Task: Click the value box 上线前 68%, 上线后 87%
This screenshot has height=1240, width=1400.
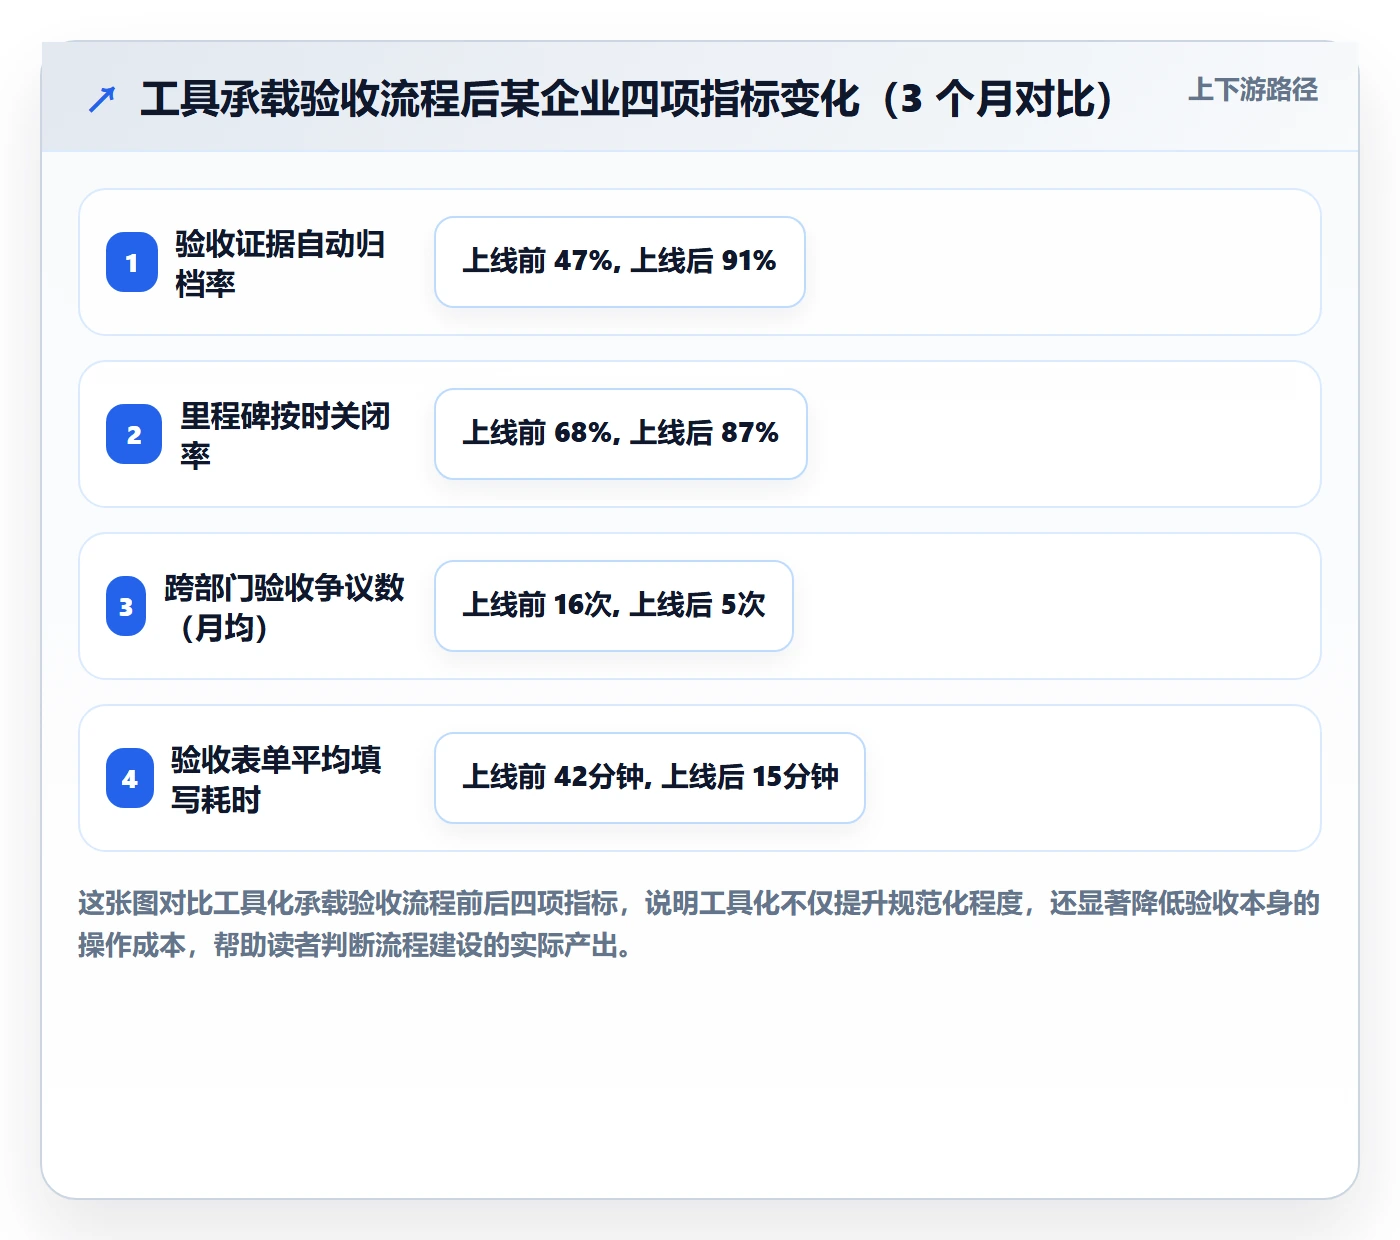Action: (x=621, y=434)
